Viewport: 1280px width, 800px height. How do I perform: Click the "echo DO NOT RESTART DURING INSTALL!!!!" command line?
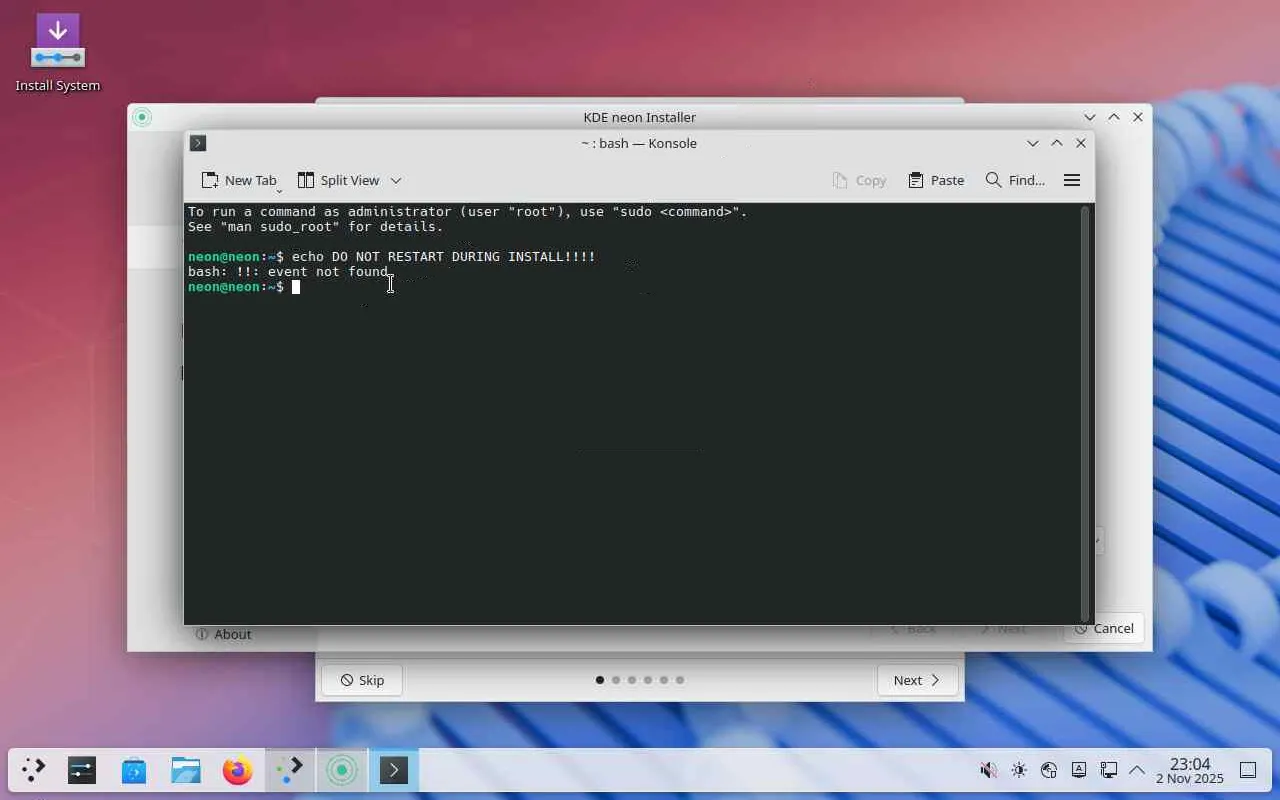coord(444,257)
